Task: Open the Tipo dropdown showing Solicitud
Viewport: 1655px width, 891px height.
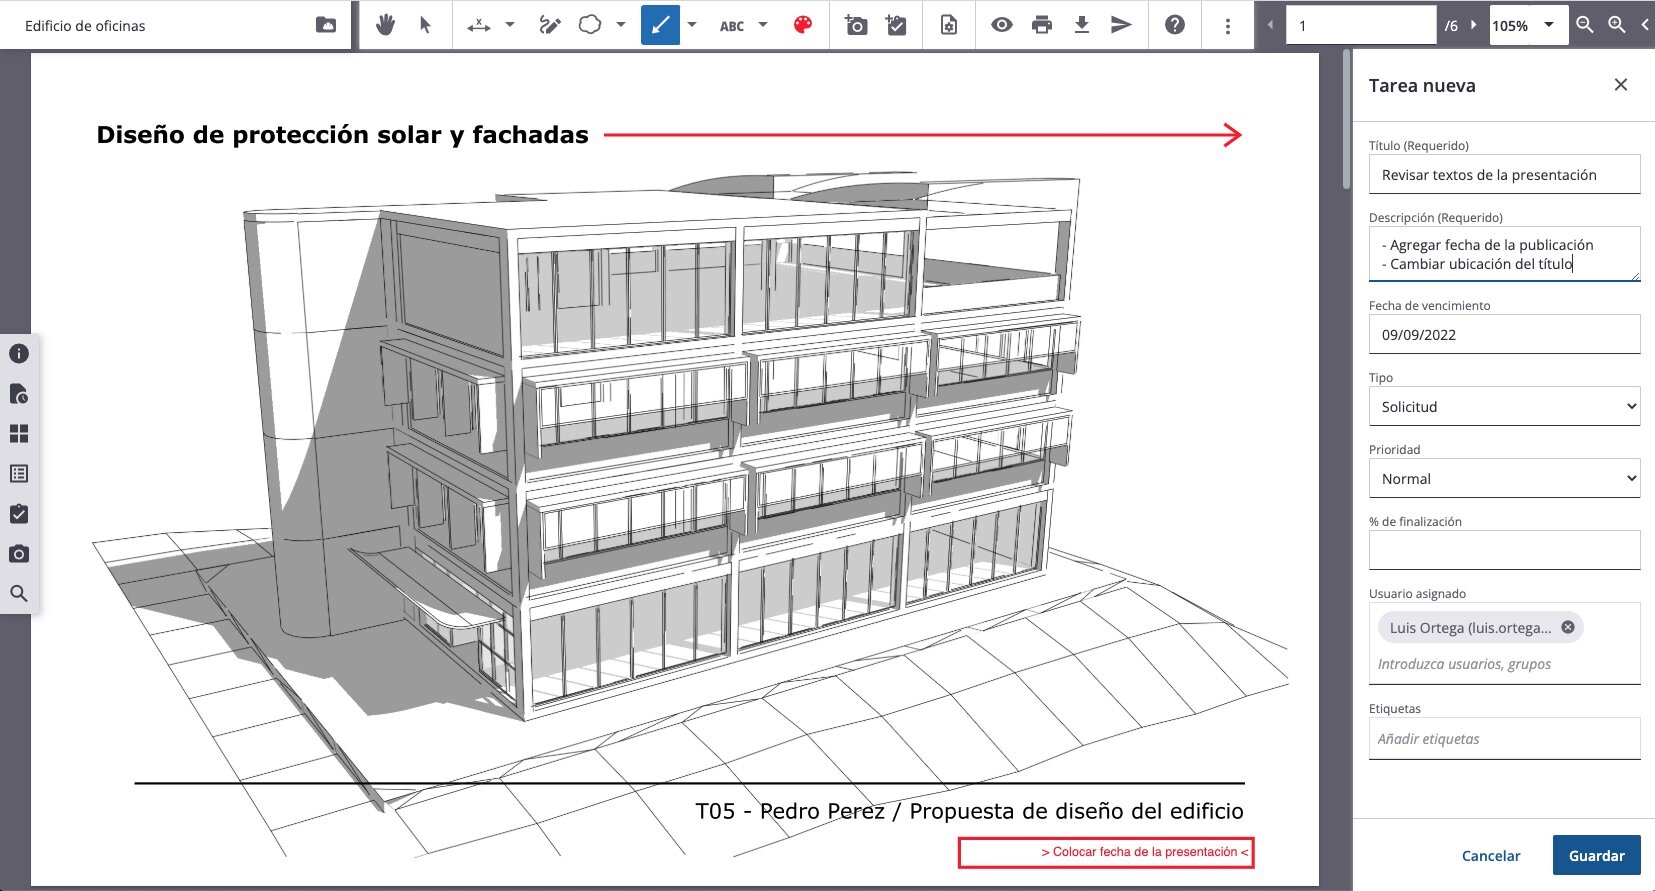Action: pyautogui.click(x=1504, y=406)
